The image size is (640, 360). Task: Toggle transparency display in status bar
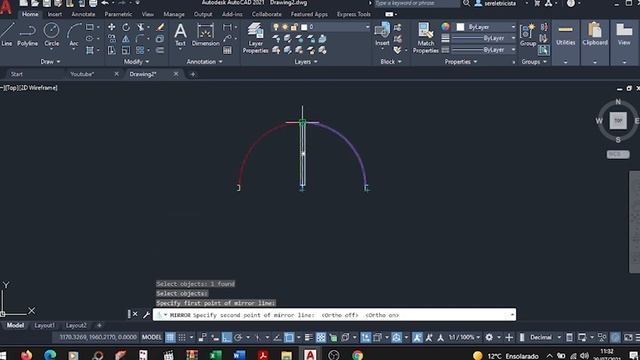tap(321, 337)
